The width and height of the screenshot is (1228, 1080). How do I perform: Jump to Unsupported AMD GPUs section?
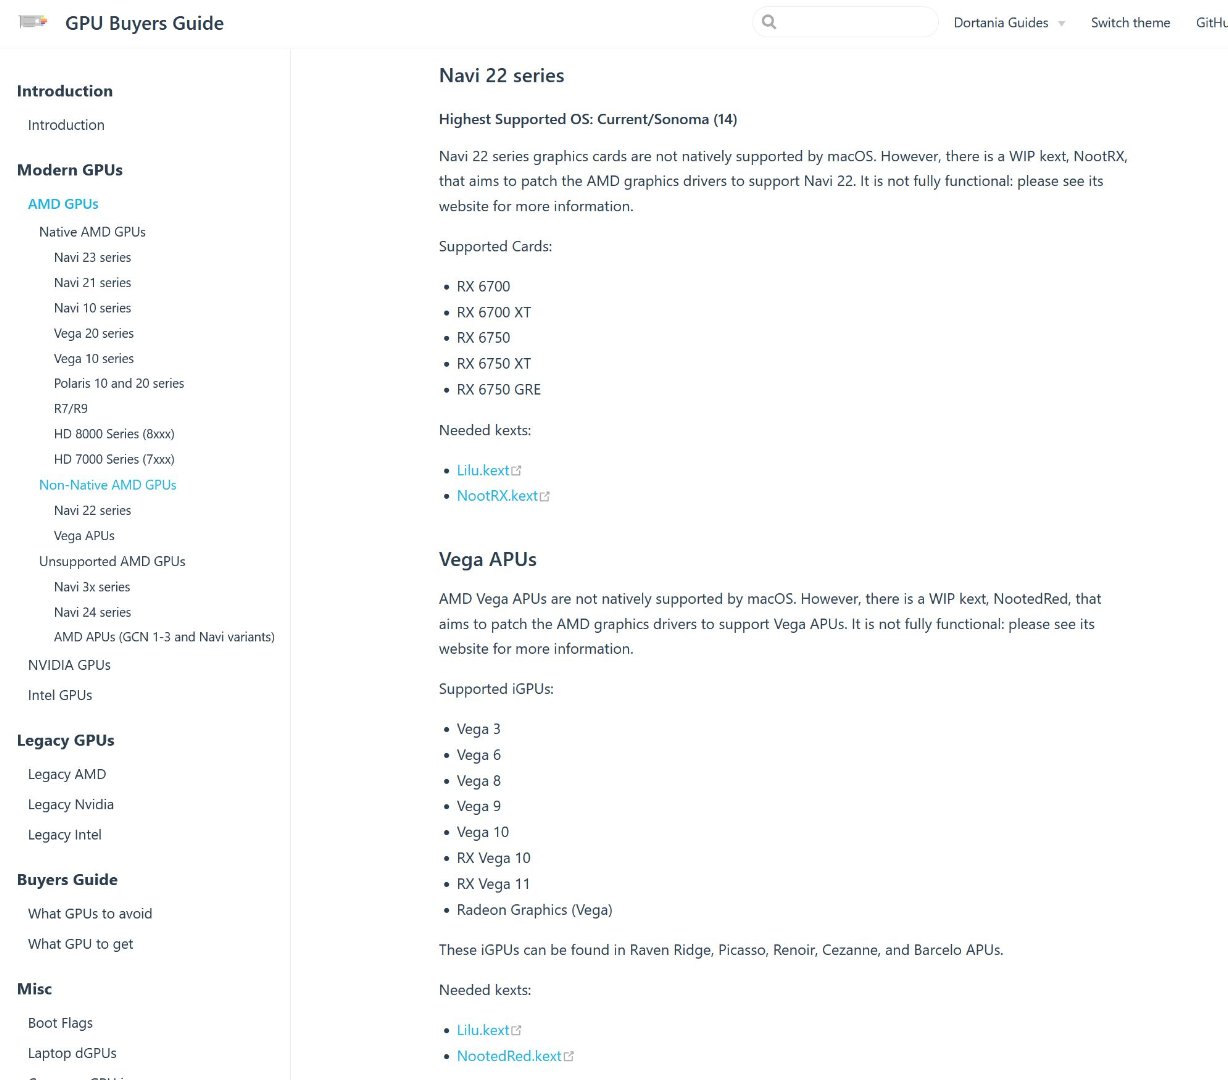click(112, 562)
